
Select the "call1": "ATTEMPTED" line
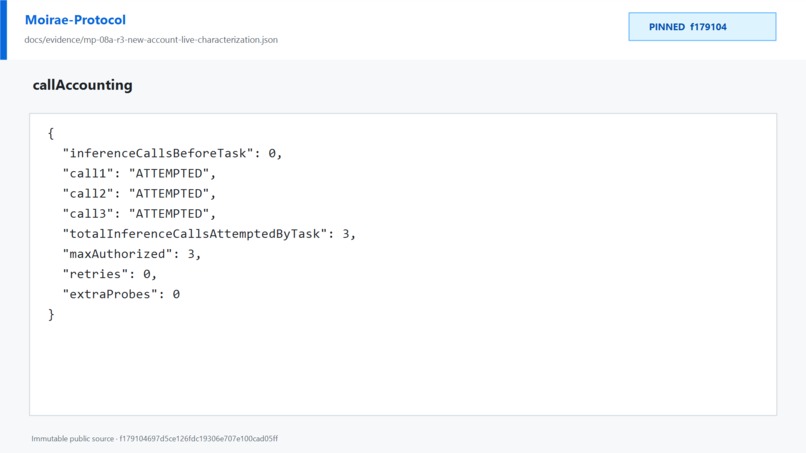coord(139,173)
